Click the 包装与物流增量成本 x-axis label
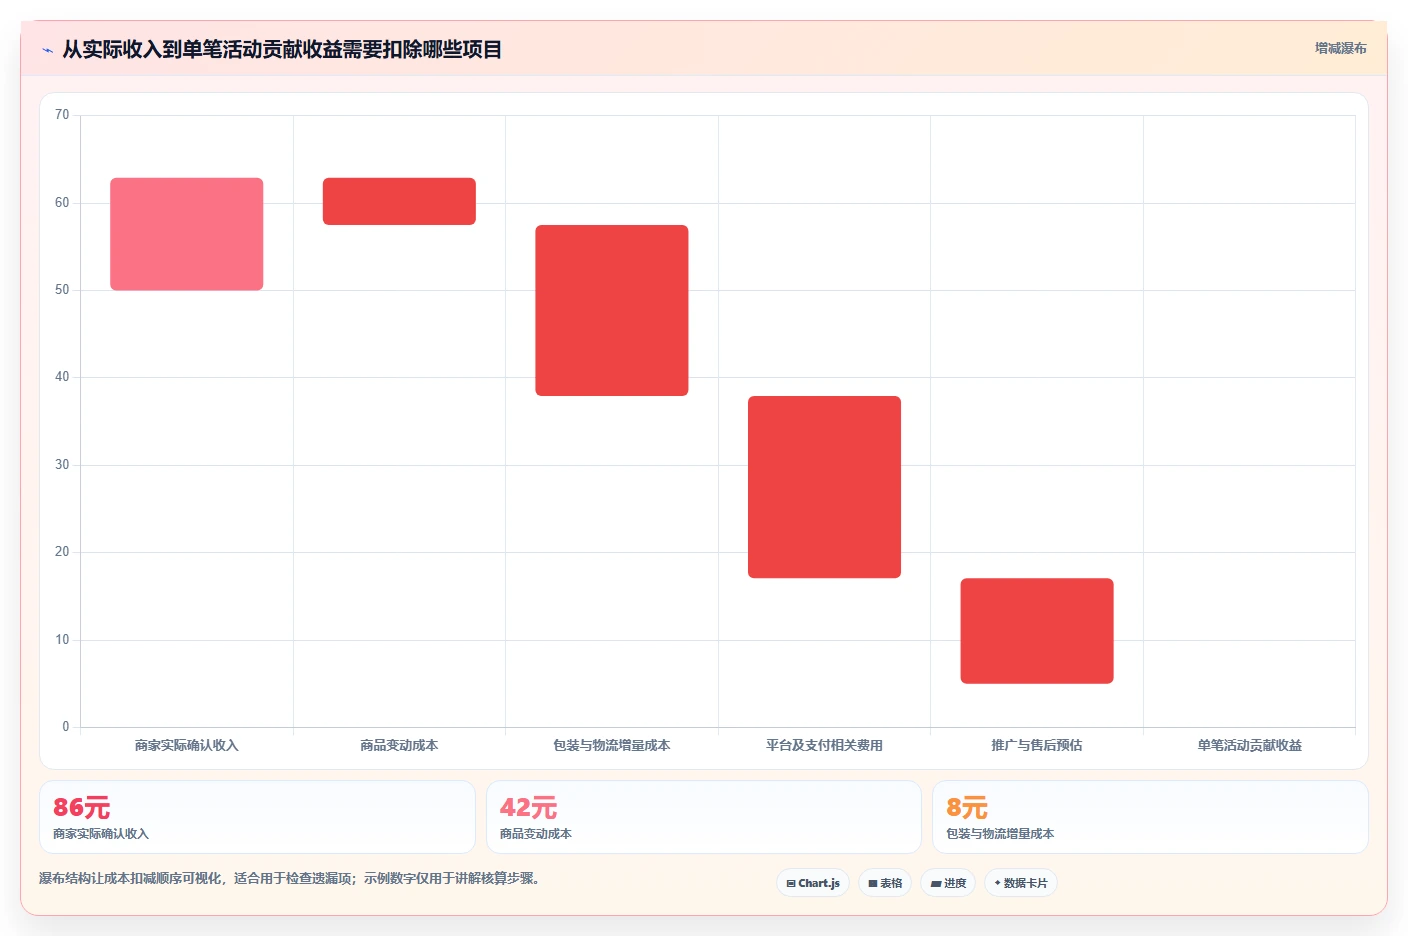 (x=612, y=745)
